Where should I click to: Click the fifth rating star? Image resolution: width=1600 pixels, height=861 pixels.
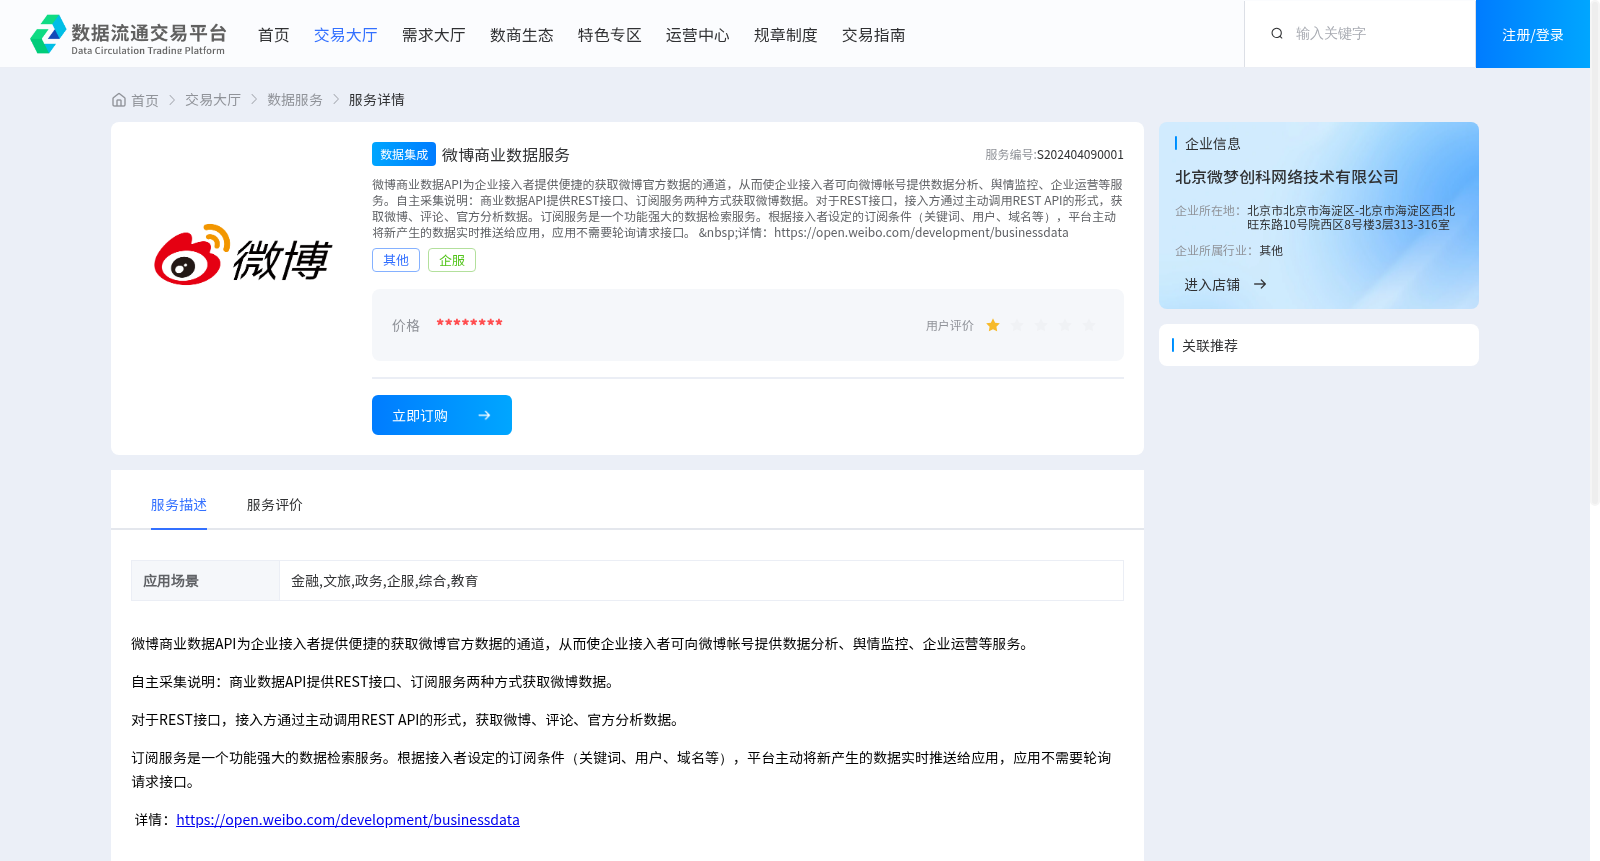coord(1089,325)
